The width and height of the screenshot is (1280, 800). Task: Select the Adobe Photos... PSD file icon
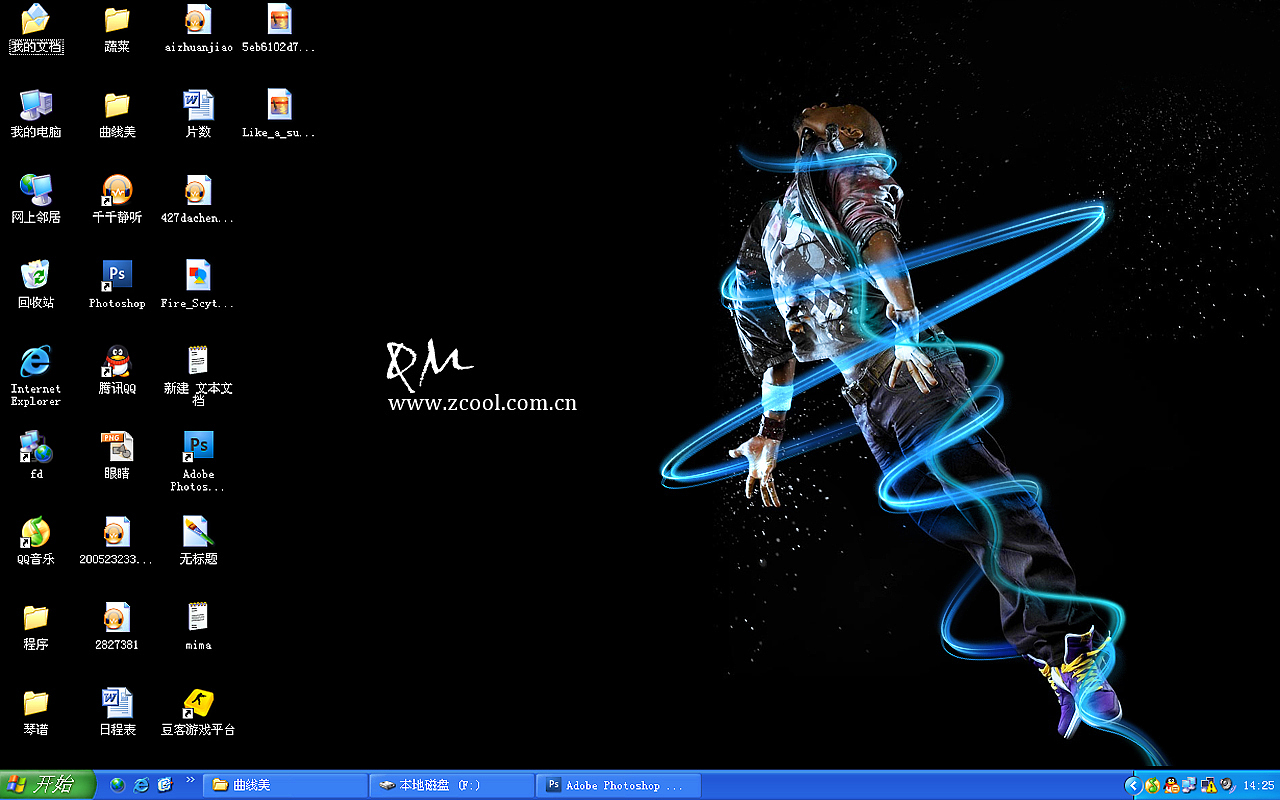click(198, 461)
